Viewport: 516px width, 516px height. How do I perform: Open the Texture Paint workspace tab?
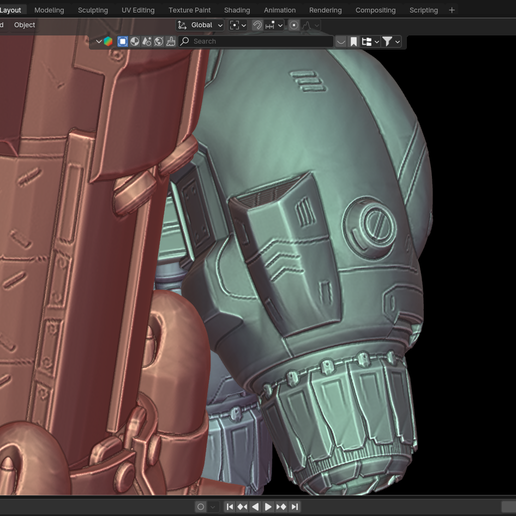coord(189,10)
